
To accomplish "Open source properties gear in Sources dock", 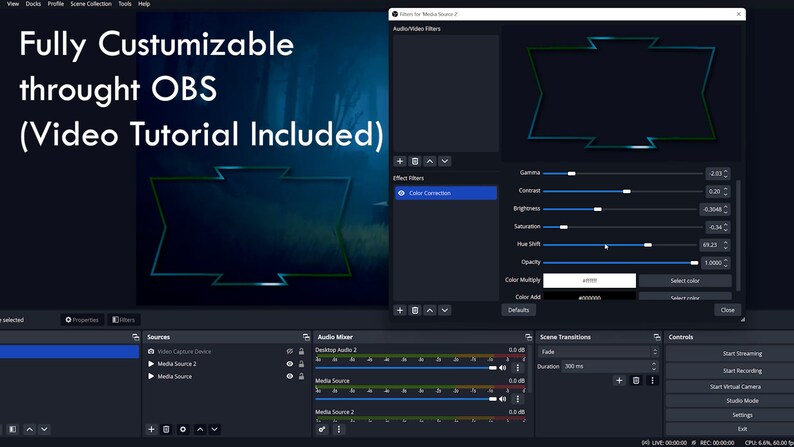I will tap(183, 429).
